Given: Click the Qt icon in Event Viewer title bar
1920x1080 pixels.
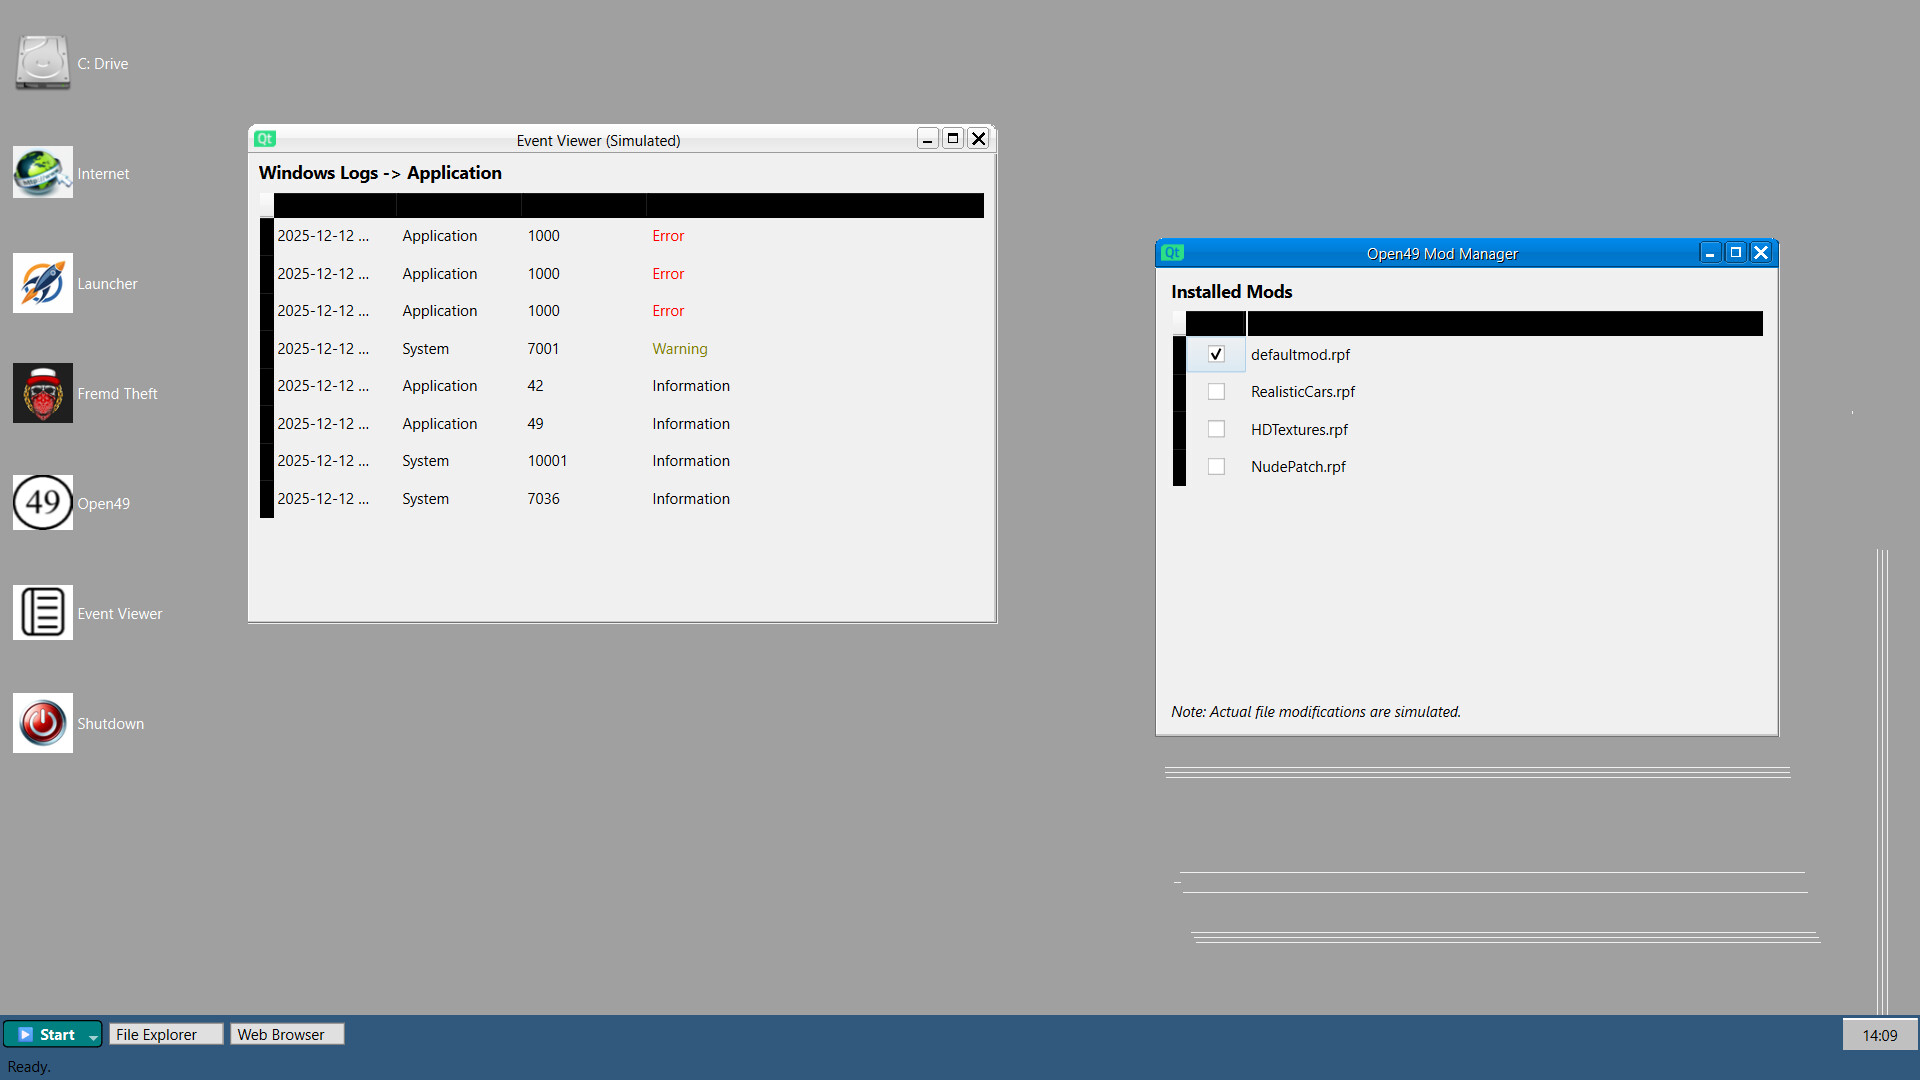Looking at the screenshot, I should 264,139.
